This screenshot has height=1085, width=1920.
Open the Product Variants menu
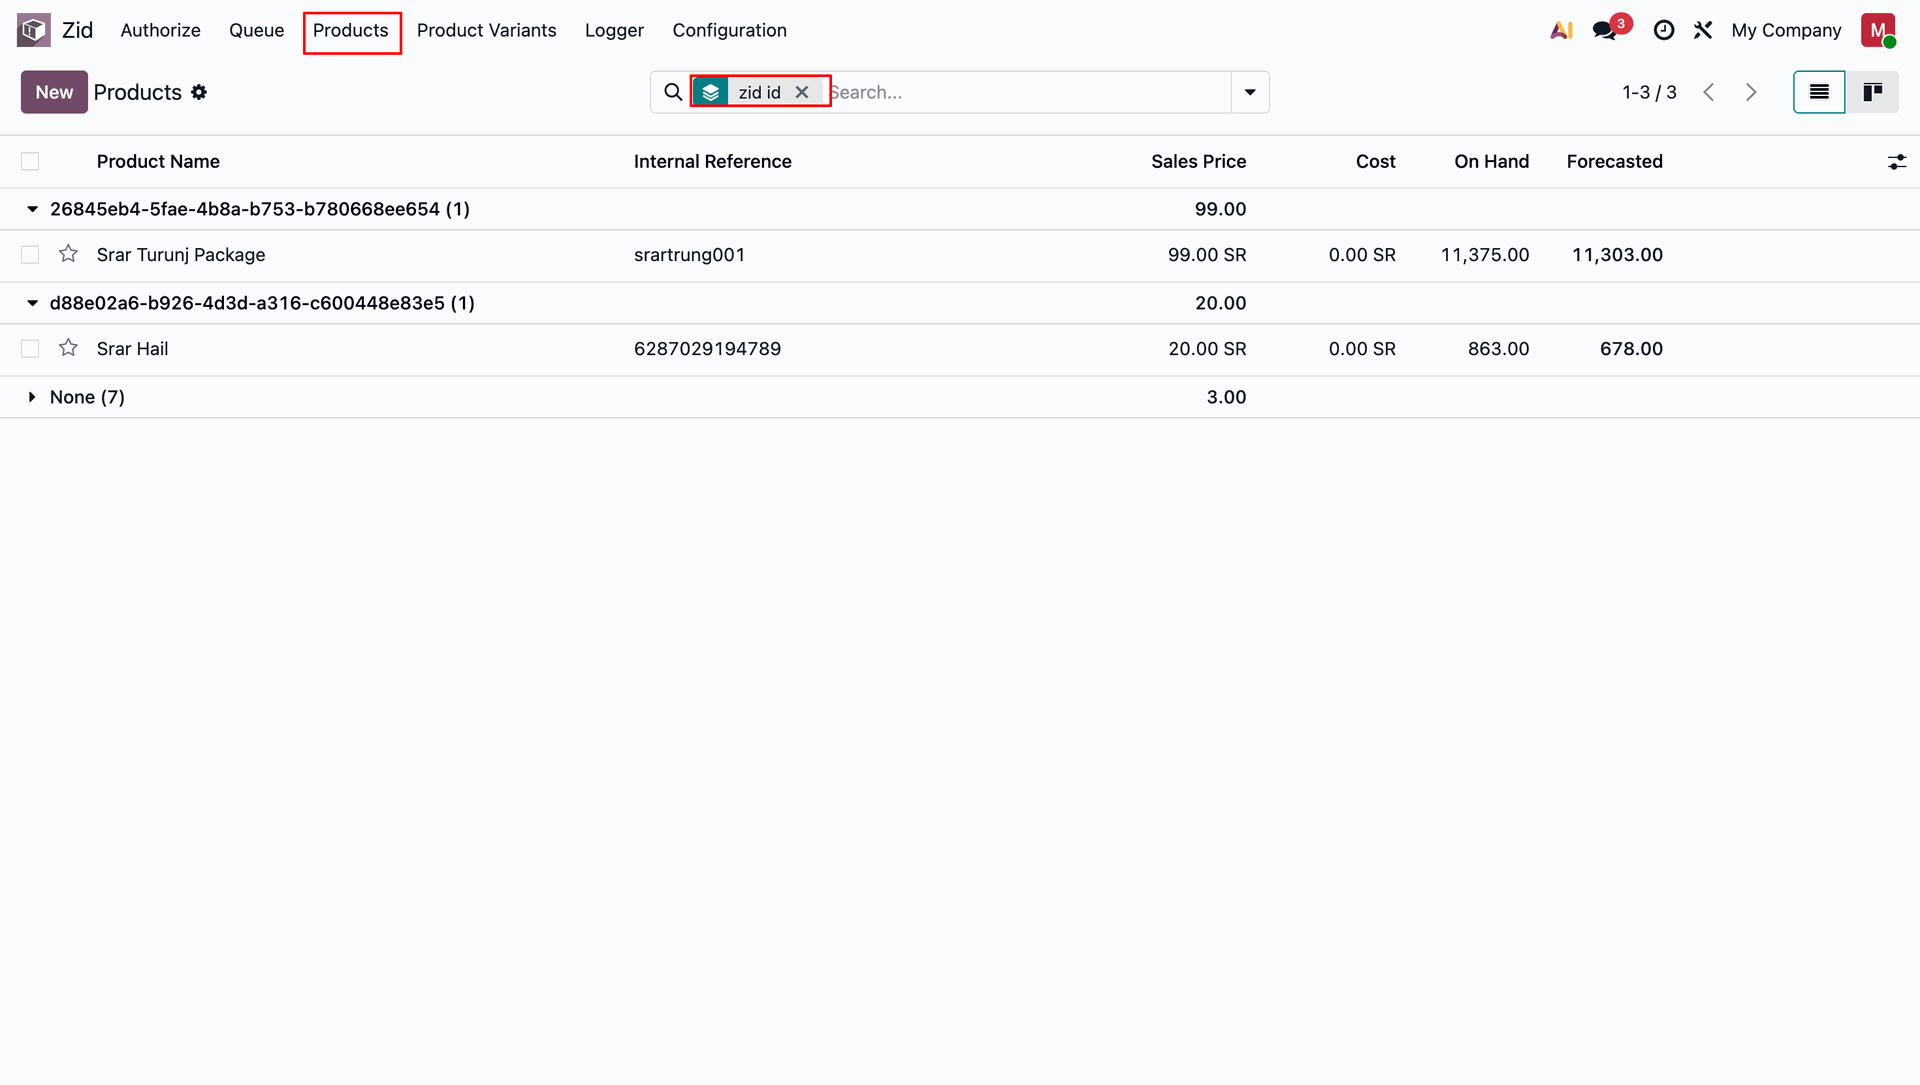pos(486,31)
